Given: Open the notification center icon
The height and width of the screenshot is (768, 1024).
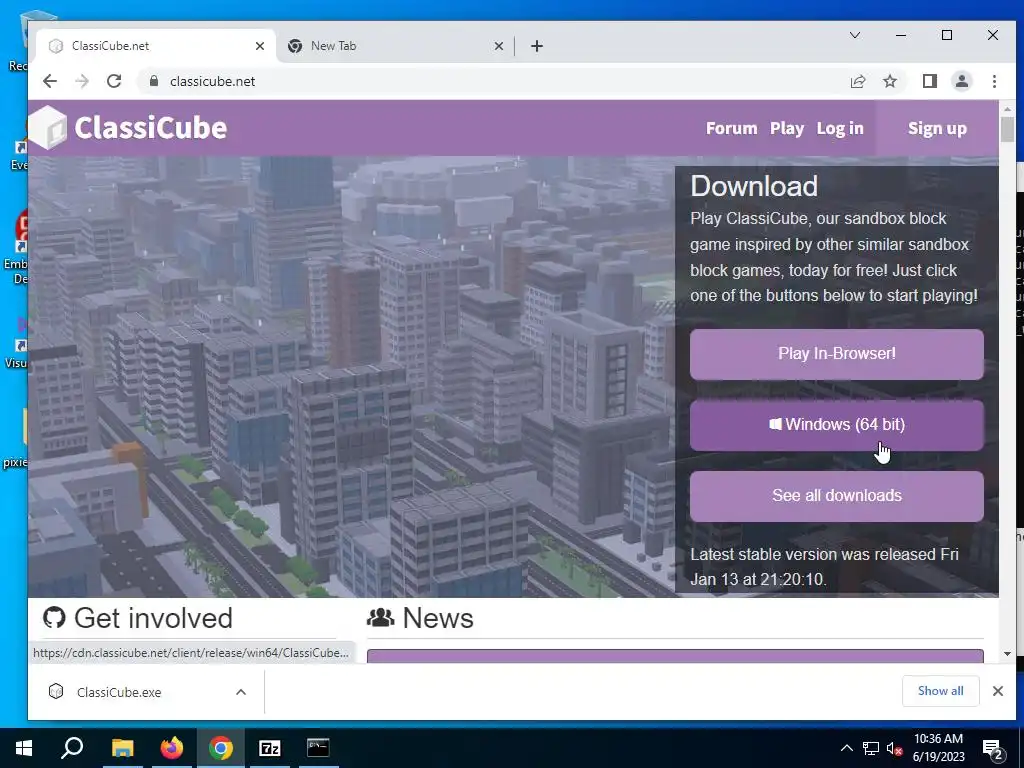Looking at the screenshot, I should coord(993,748).
